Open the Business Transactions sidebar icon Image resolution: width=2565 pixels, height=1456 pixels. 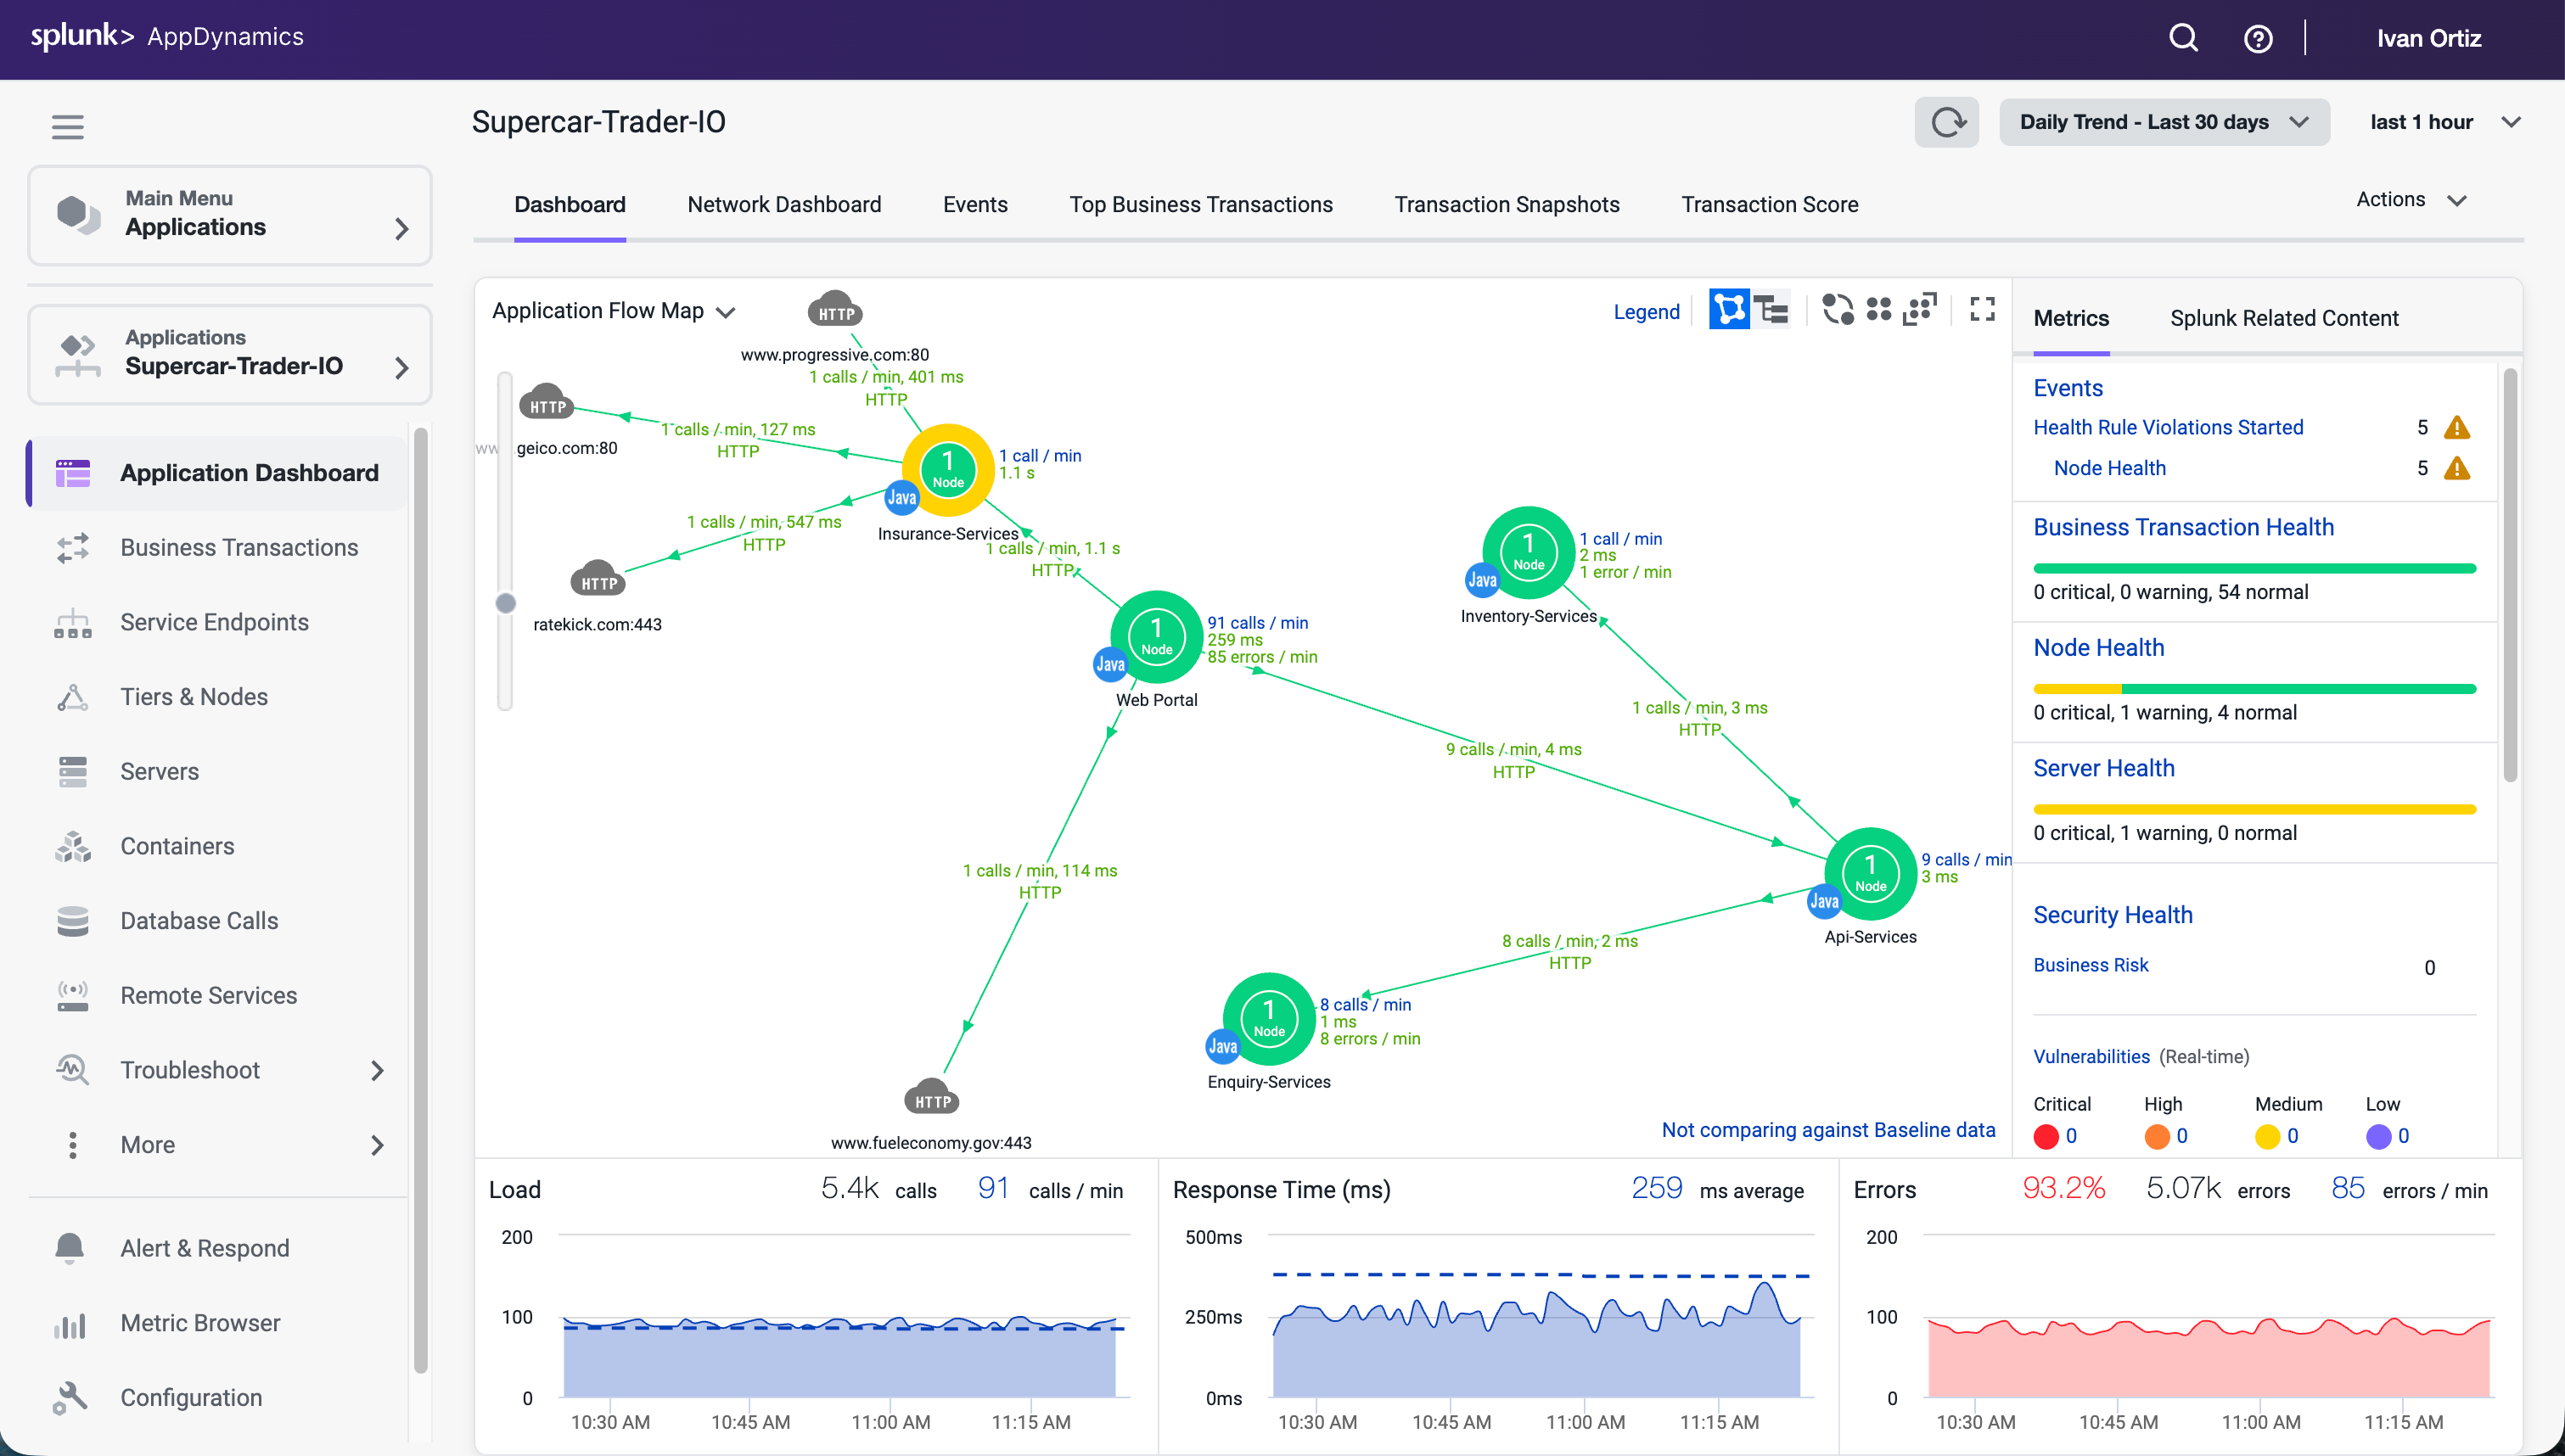[x=73, y=548]
